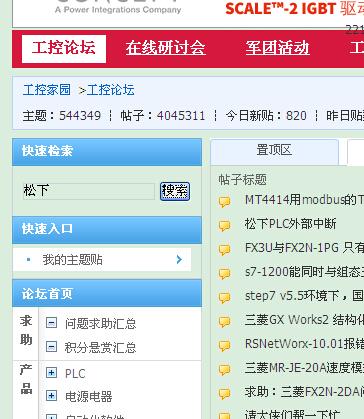Click bubble icon beside s7-1200 post
The height and width of the screenshot is (419, 364).
[225, 273]
